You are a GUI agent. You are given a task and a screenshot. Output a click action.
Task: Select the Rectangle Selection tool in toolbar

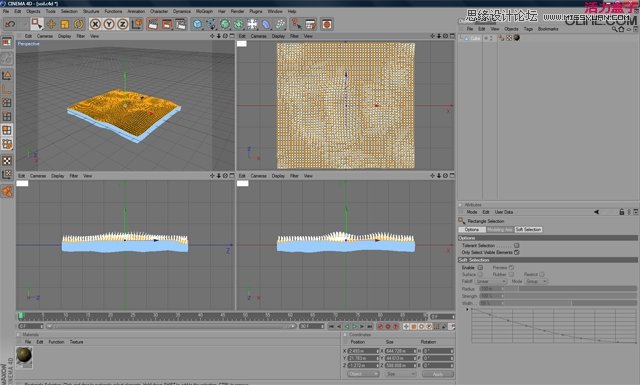click(37, 24)
